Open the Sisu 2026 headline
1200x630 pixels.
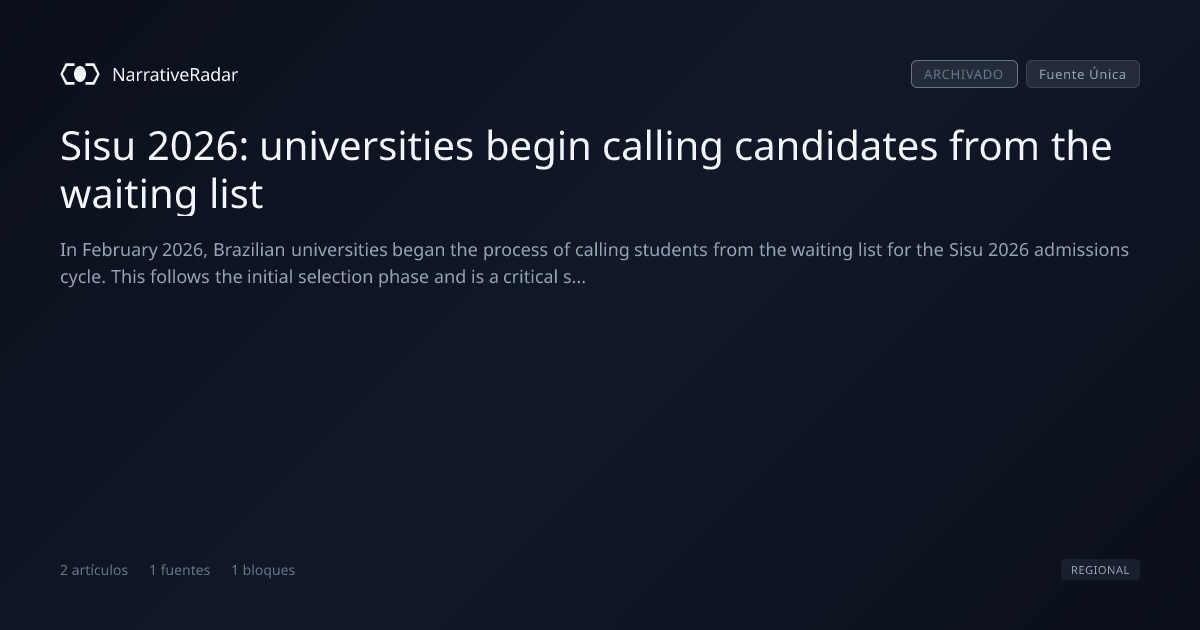586,170
